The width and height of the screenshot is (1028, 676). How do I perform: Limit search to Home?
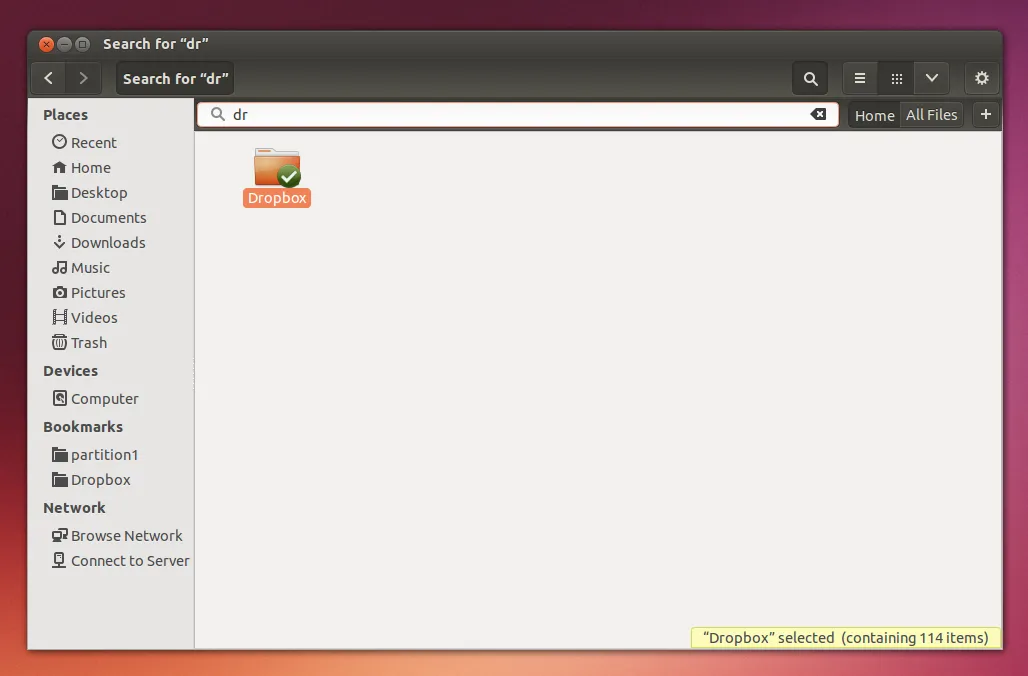(874, 115)
